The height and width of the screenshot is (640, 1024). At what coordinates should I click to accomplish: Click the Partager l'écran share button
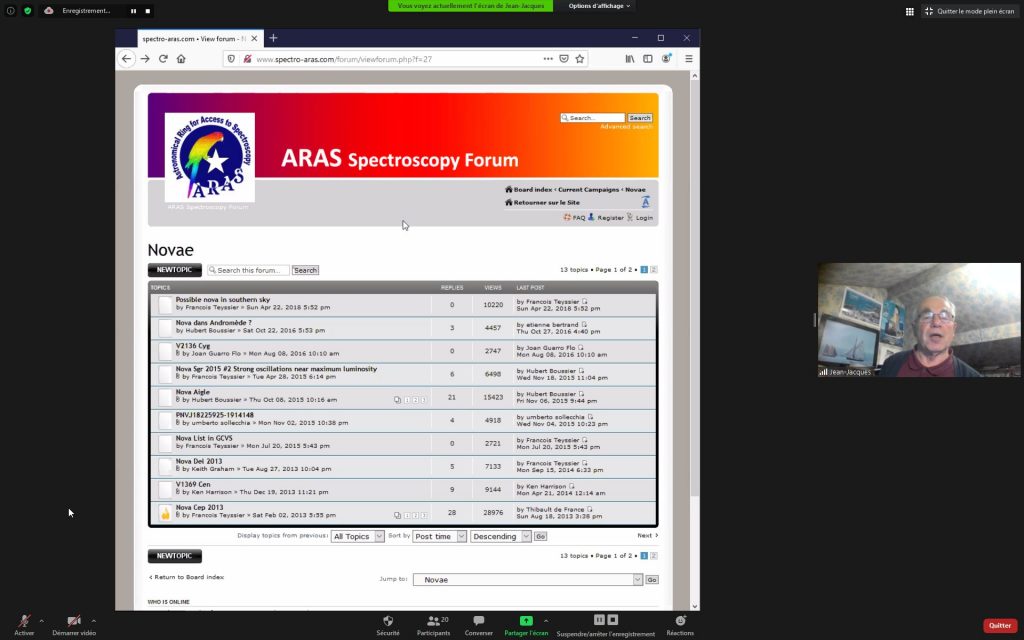click(526, 625)
